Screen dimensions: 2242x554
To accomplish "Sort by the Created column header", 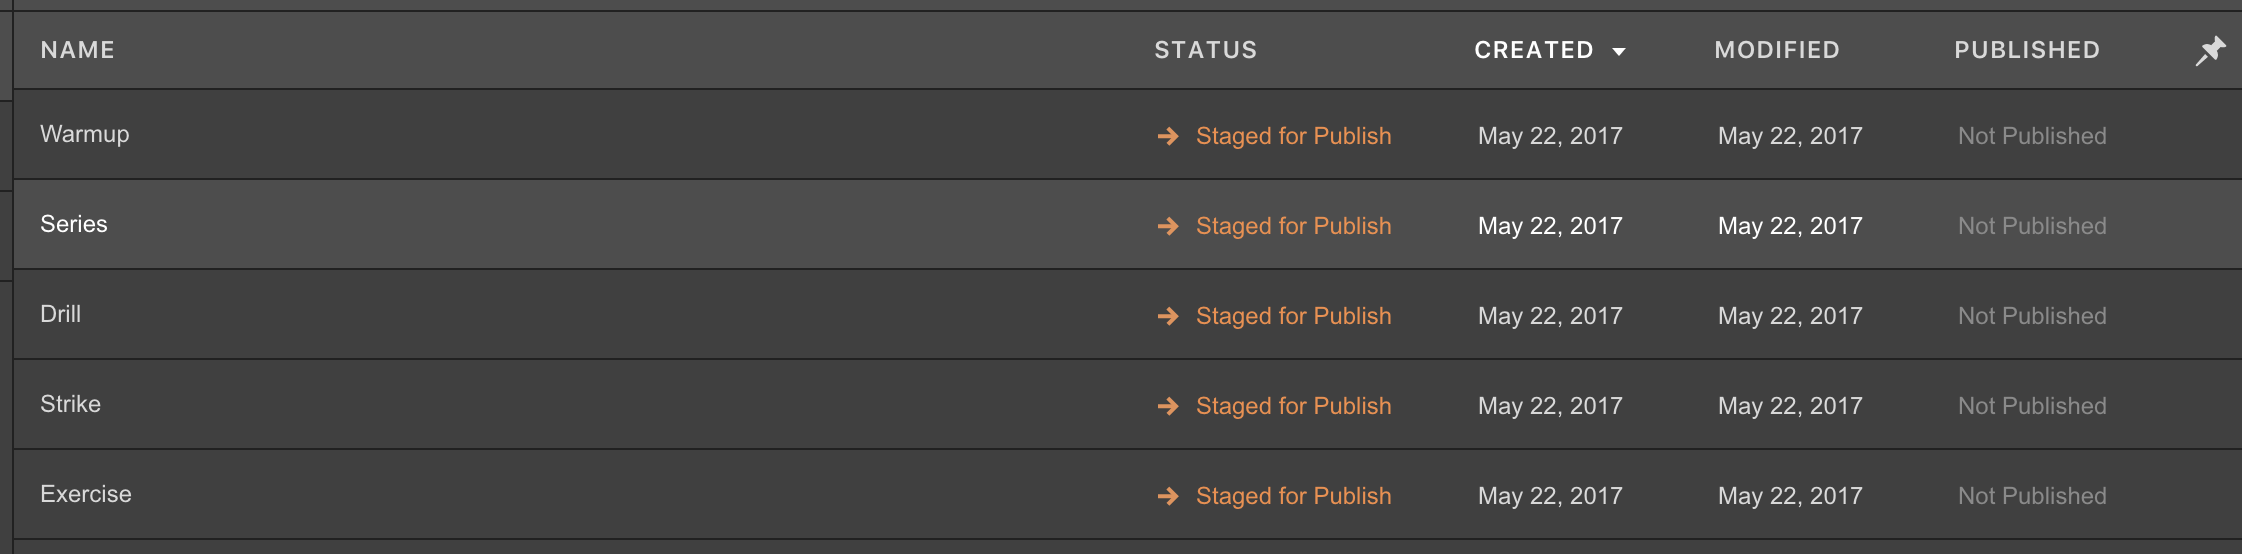I will pos(1534,50).
